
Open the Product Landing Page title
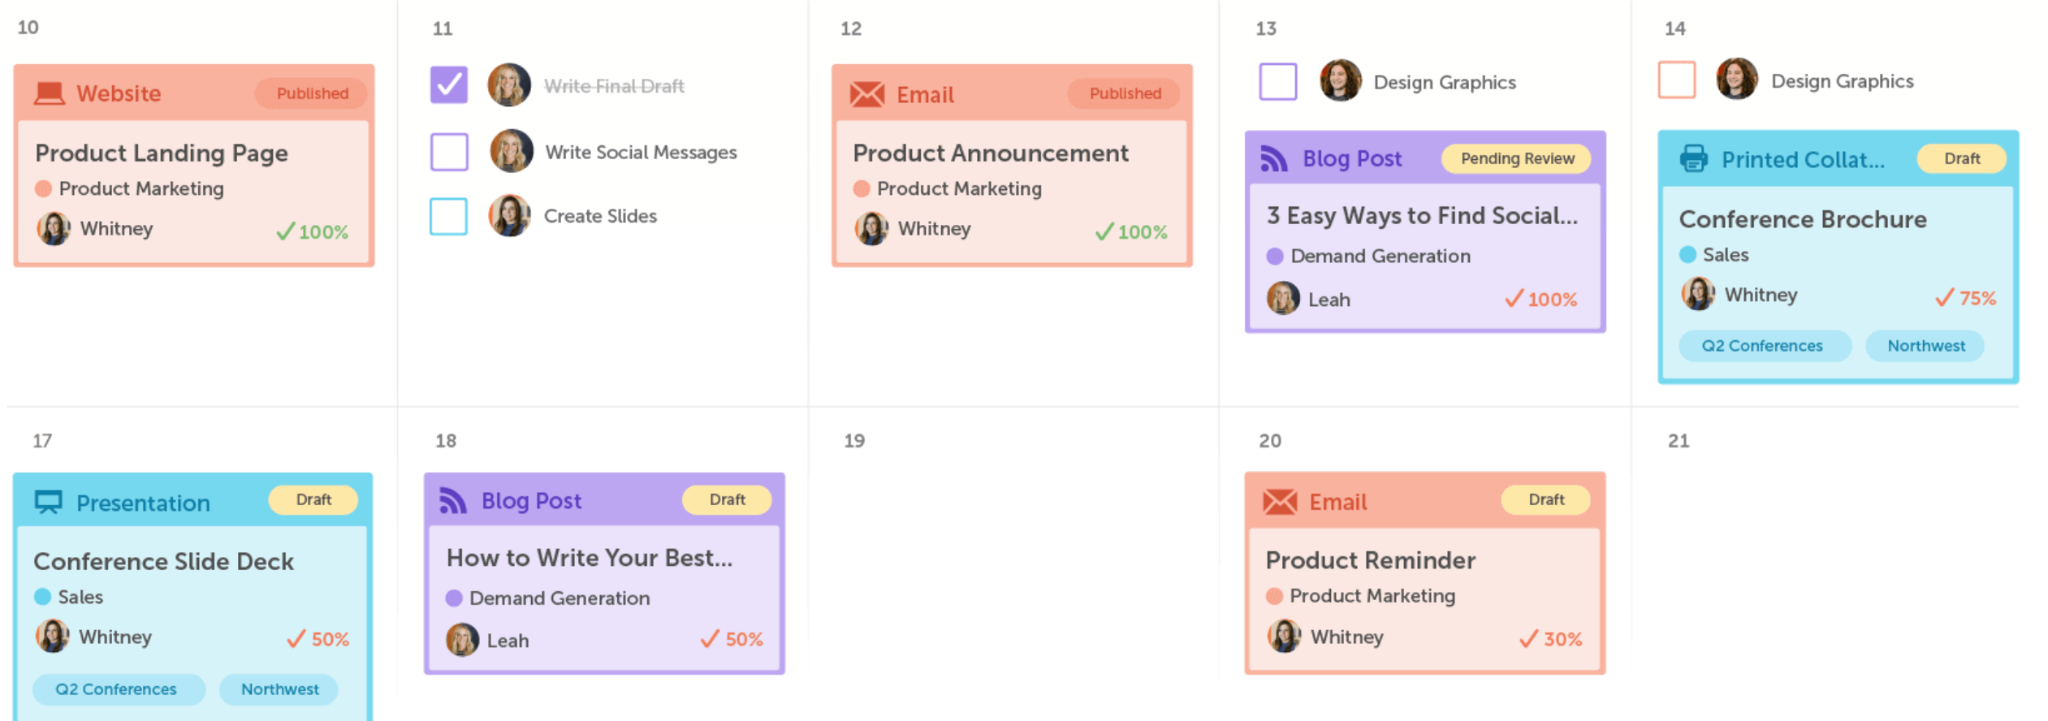point(161,153)
